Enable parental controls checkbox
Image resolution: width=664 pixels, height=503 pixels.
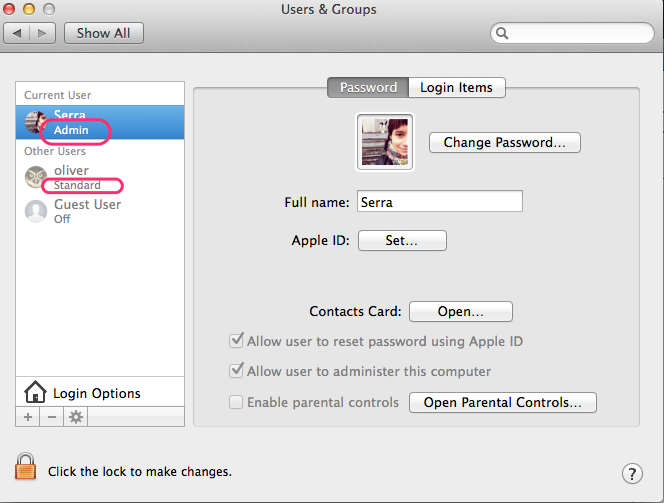(236, 402)
